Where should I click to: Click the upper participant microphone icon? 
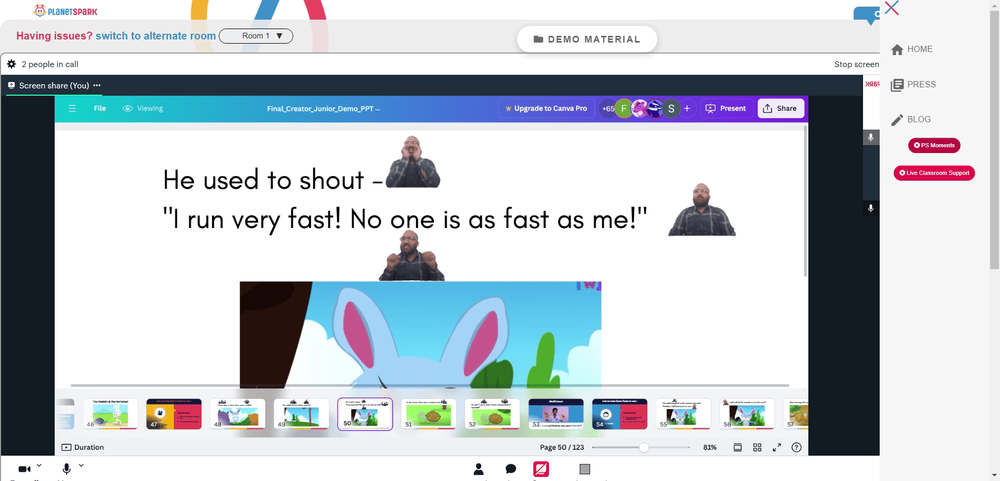point(871,137)
